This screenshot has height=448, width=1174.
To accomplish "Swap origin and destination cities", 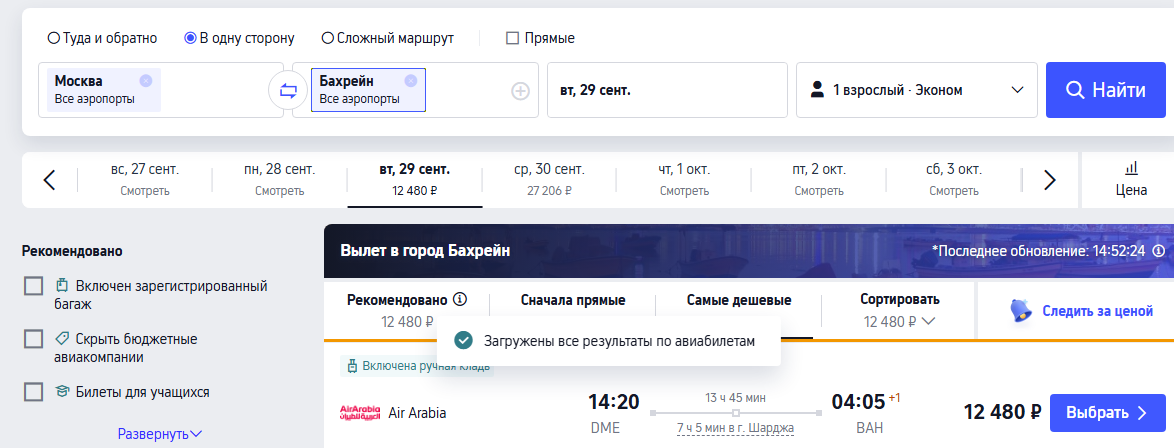I will pos(288,91).
